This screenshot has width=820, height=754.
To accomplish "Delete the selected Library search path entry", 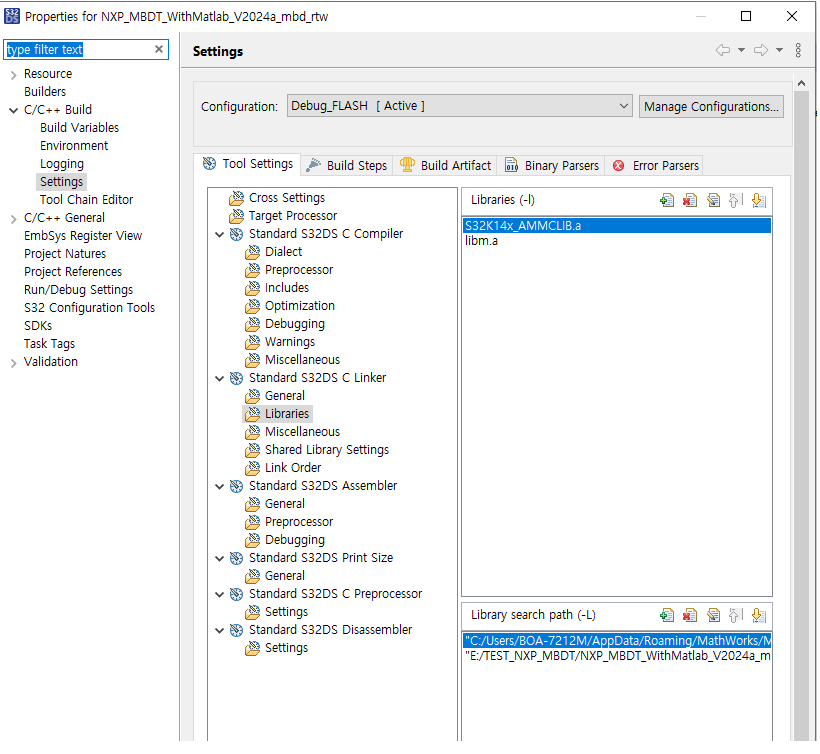I will click(690, 616).
